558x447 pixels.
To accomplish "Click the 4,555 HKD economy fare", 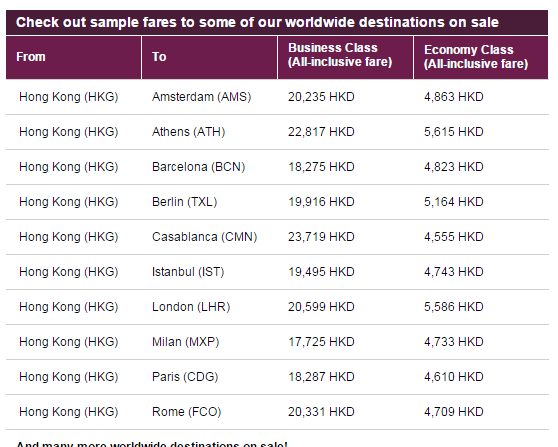I will [453, 237].
